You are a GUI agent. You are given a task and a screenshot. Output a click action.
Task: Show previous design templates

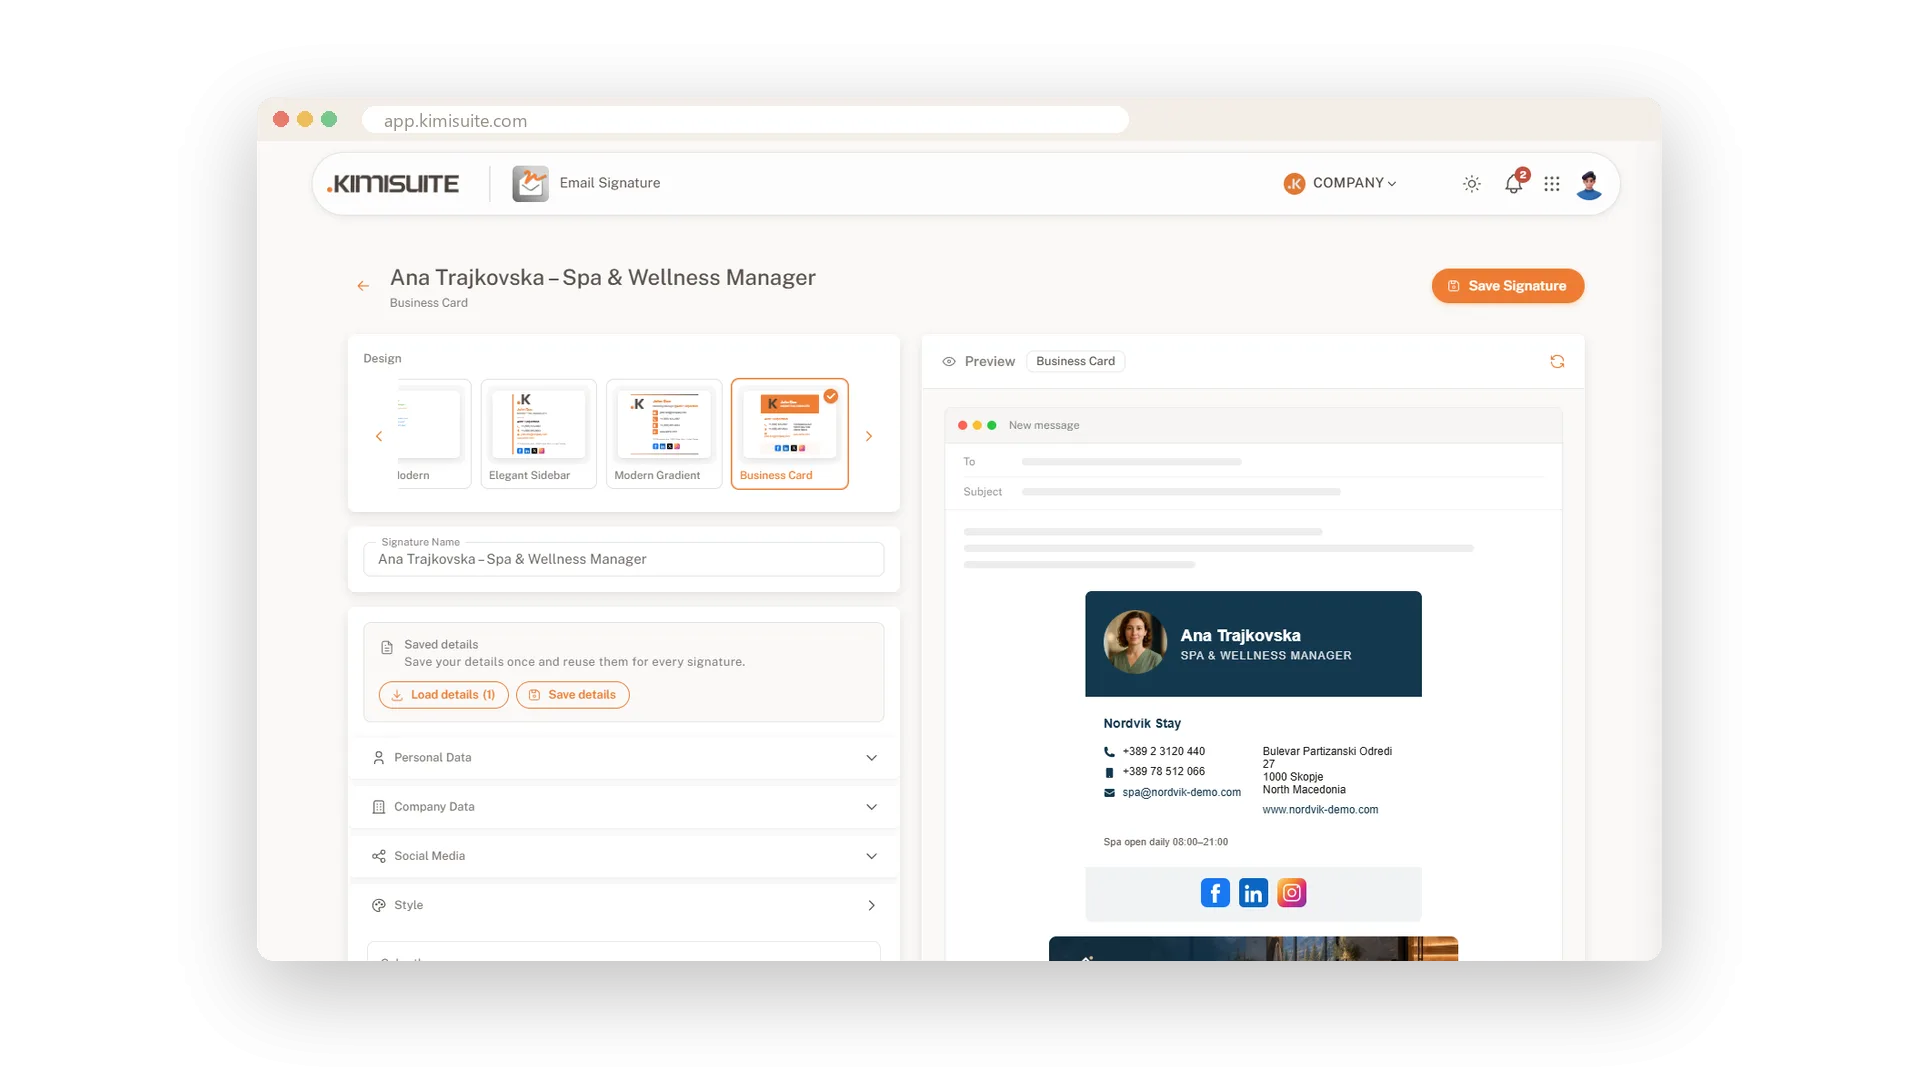tap(379, 436)
